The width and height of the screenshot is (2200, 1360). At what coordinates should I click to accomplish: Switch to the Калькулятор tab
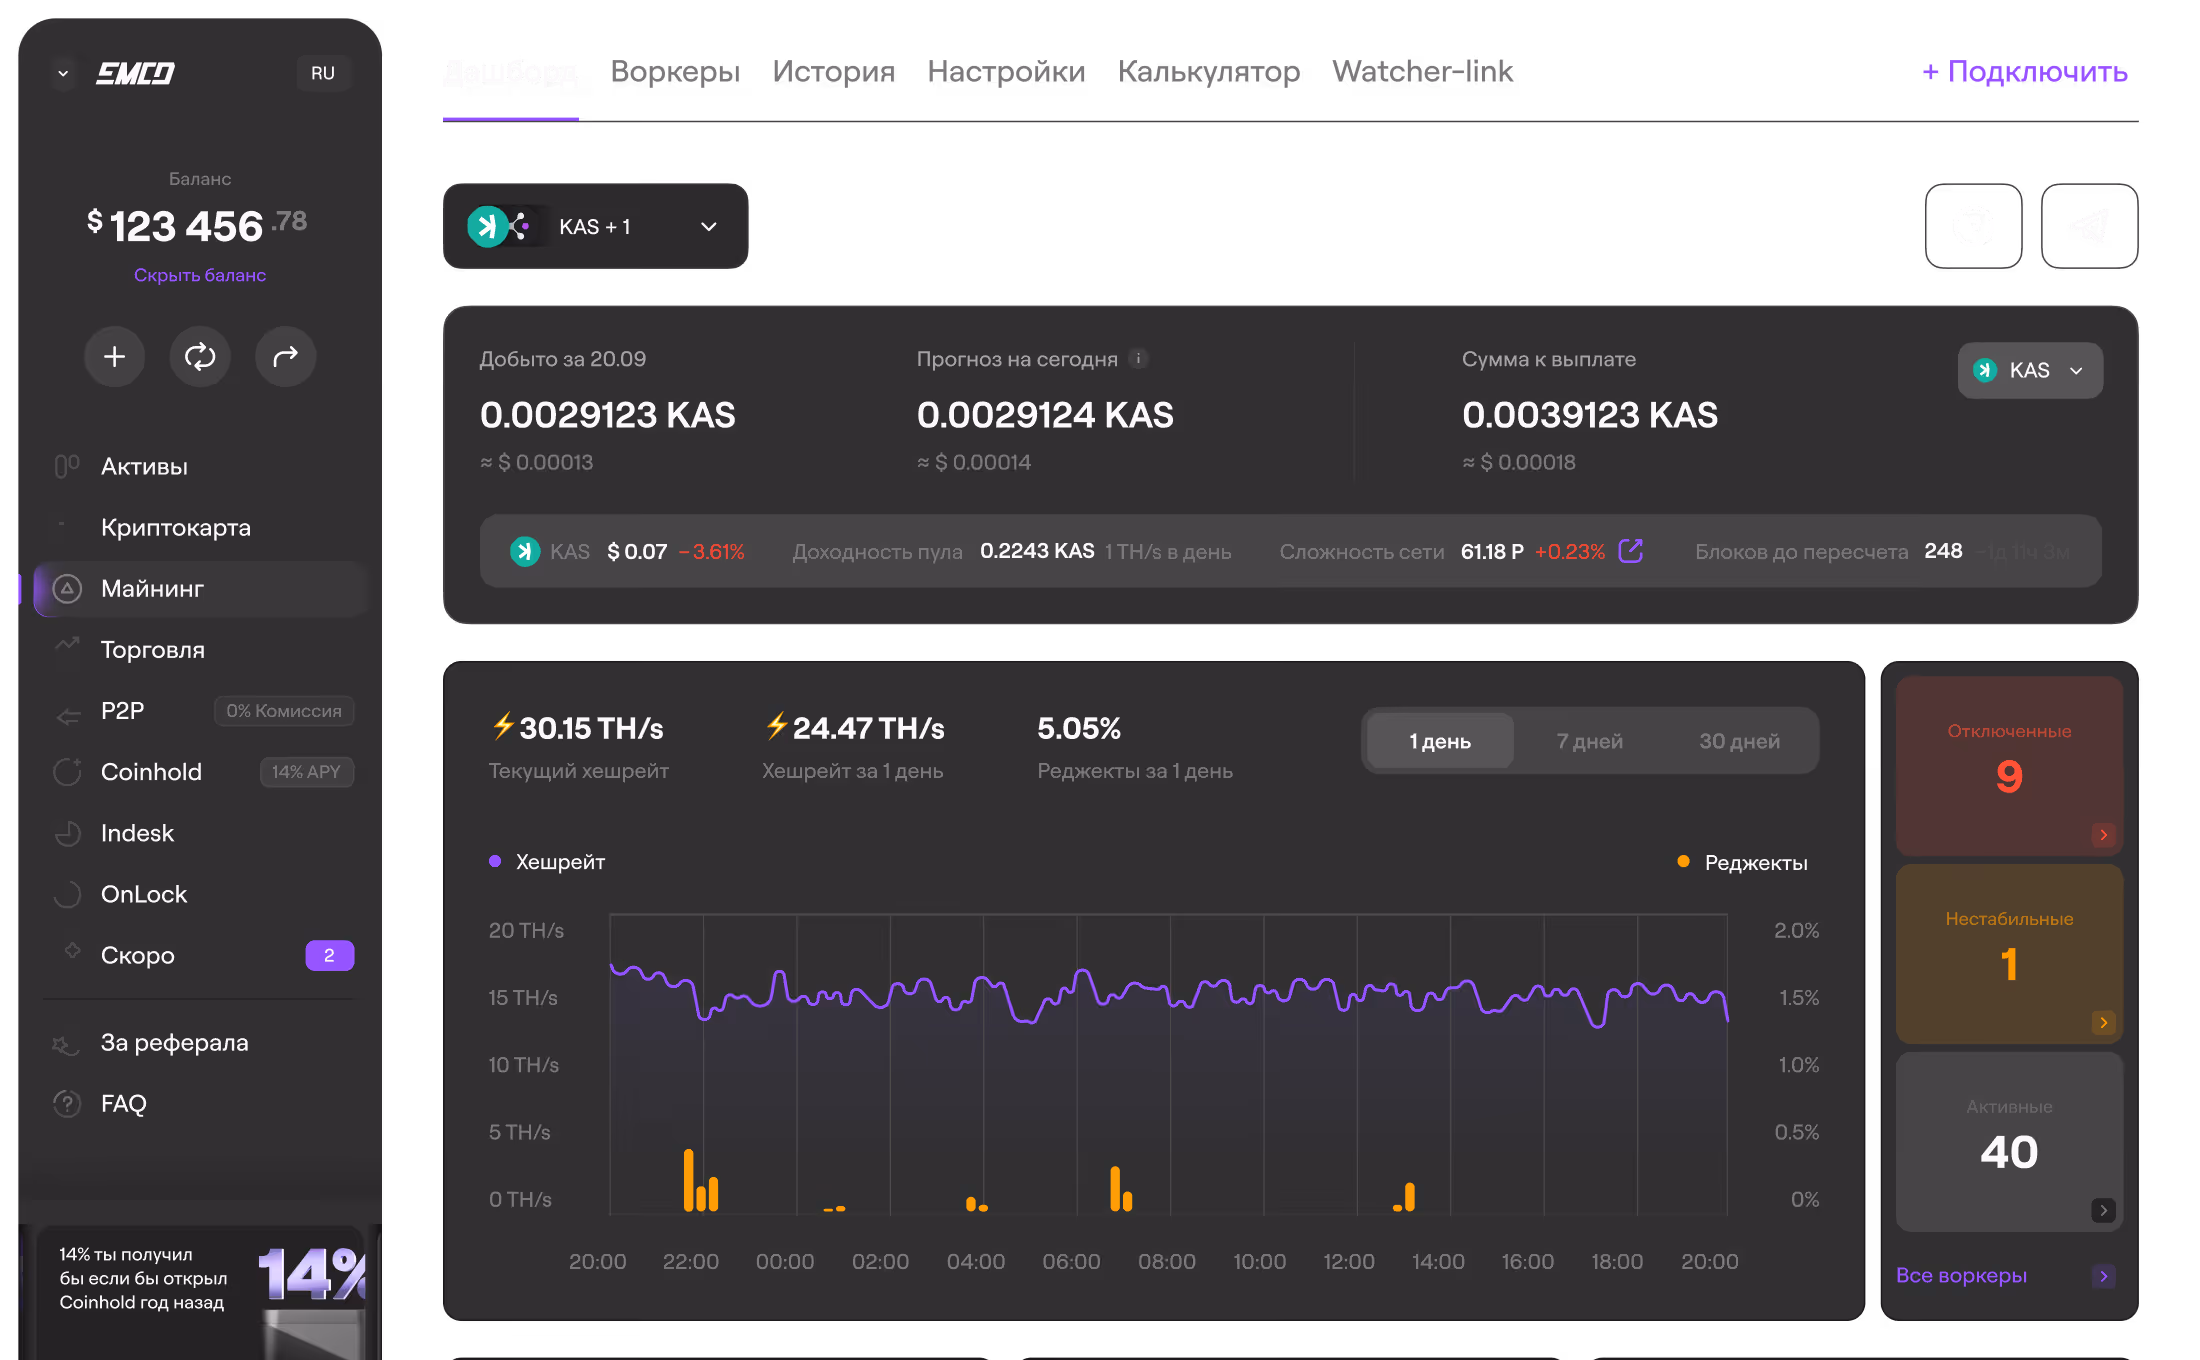tap(1208, 71)
